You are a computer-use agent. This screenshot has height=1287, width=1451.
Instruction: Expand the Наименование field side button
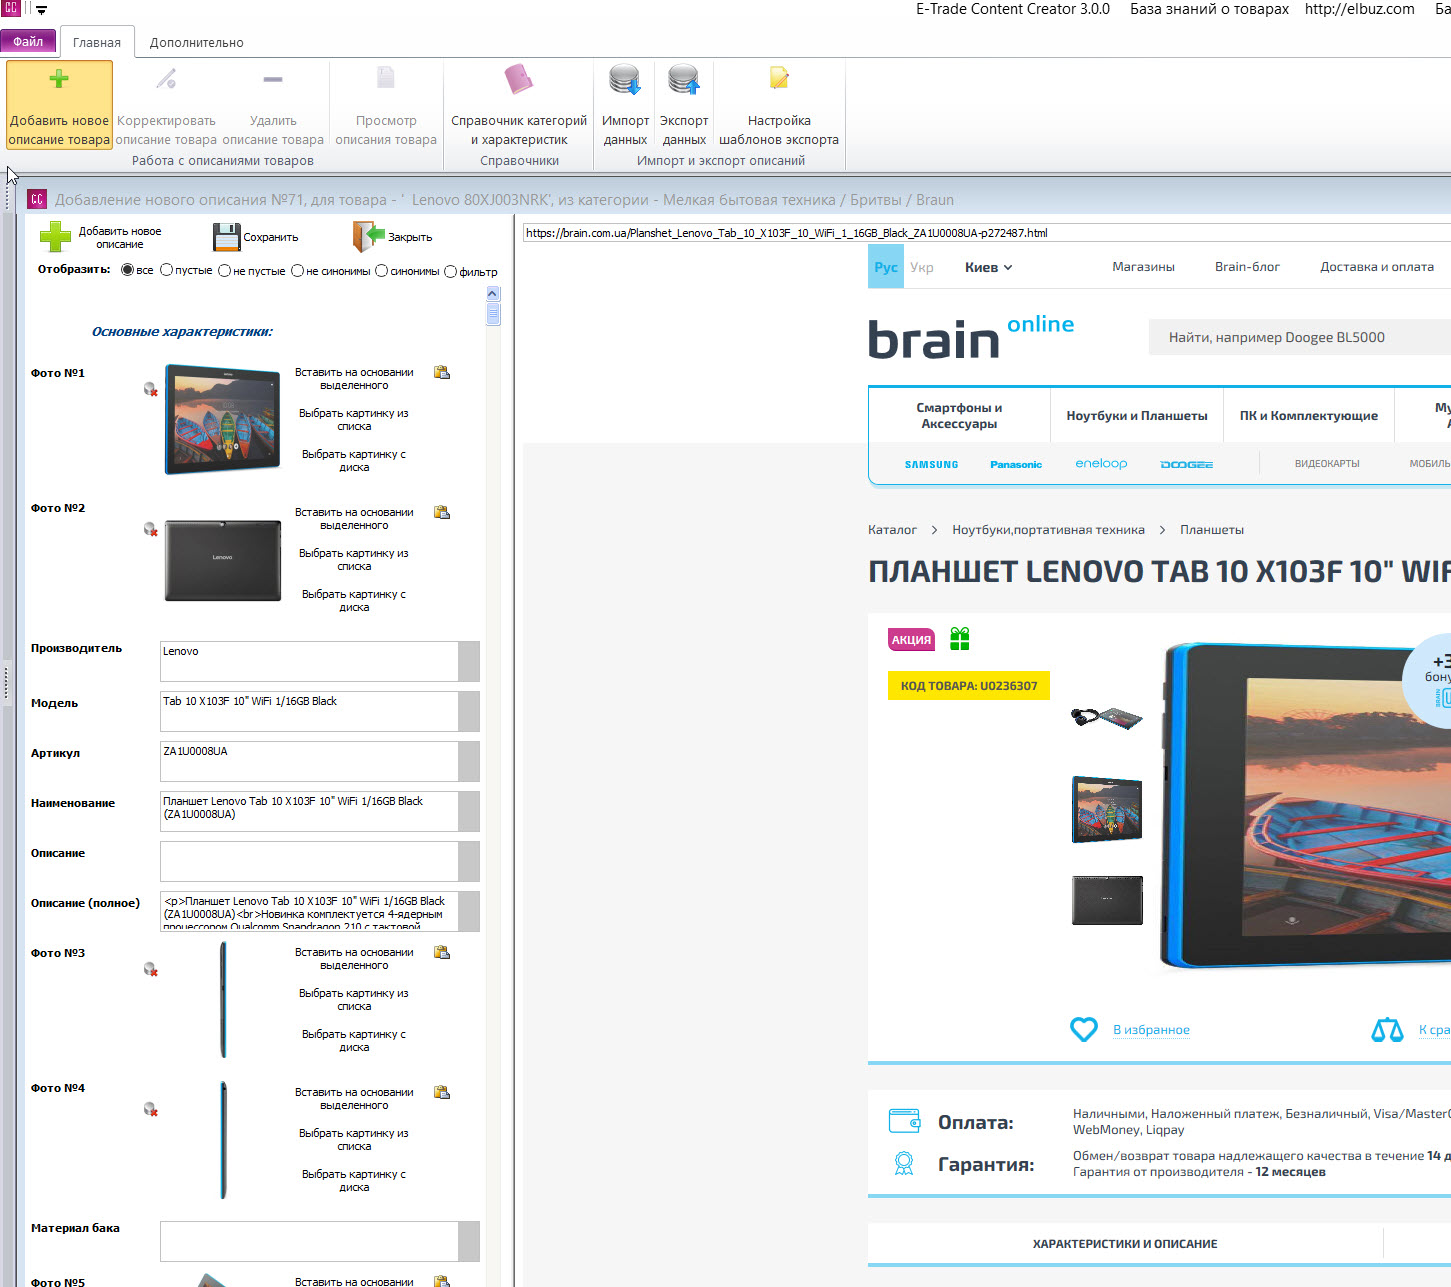468,811
